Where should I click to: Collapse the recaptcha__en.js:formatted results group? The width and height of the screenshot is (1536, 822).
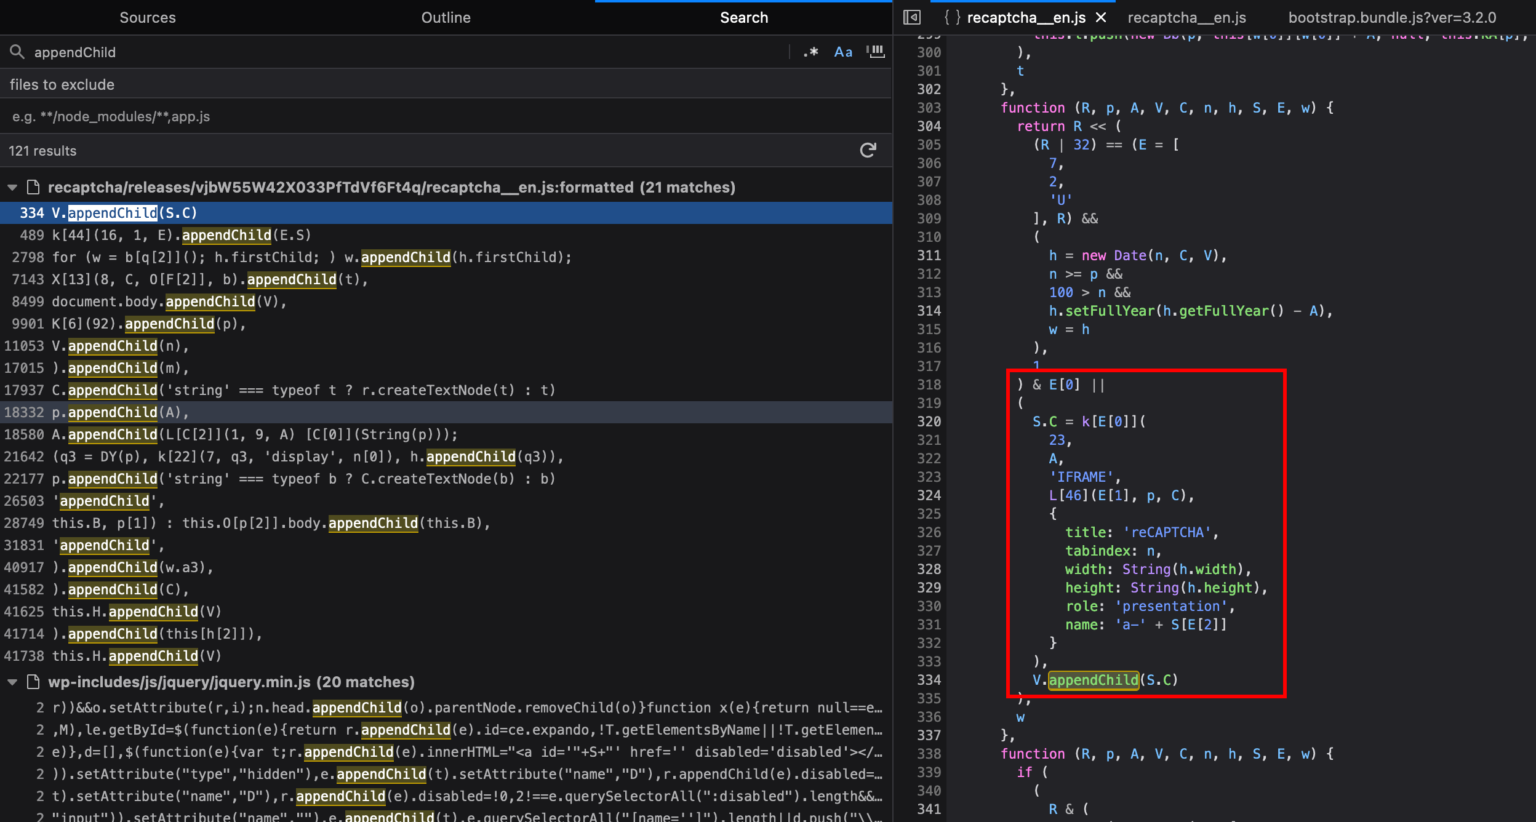12,187
